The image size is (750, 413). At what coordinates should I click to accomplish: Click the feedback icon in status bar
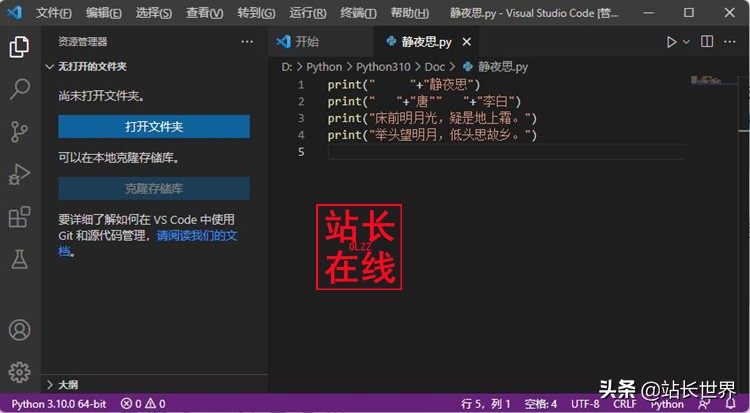point(704,404)
